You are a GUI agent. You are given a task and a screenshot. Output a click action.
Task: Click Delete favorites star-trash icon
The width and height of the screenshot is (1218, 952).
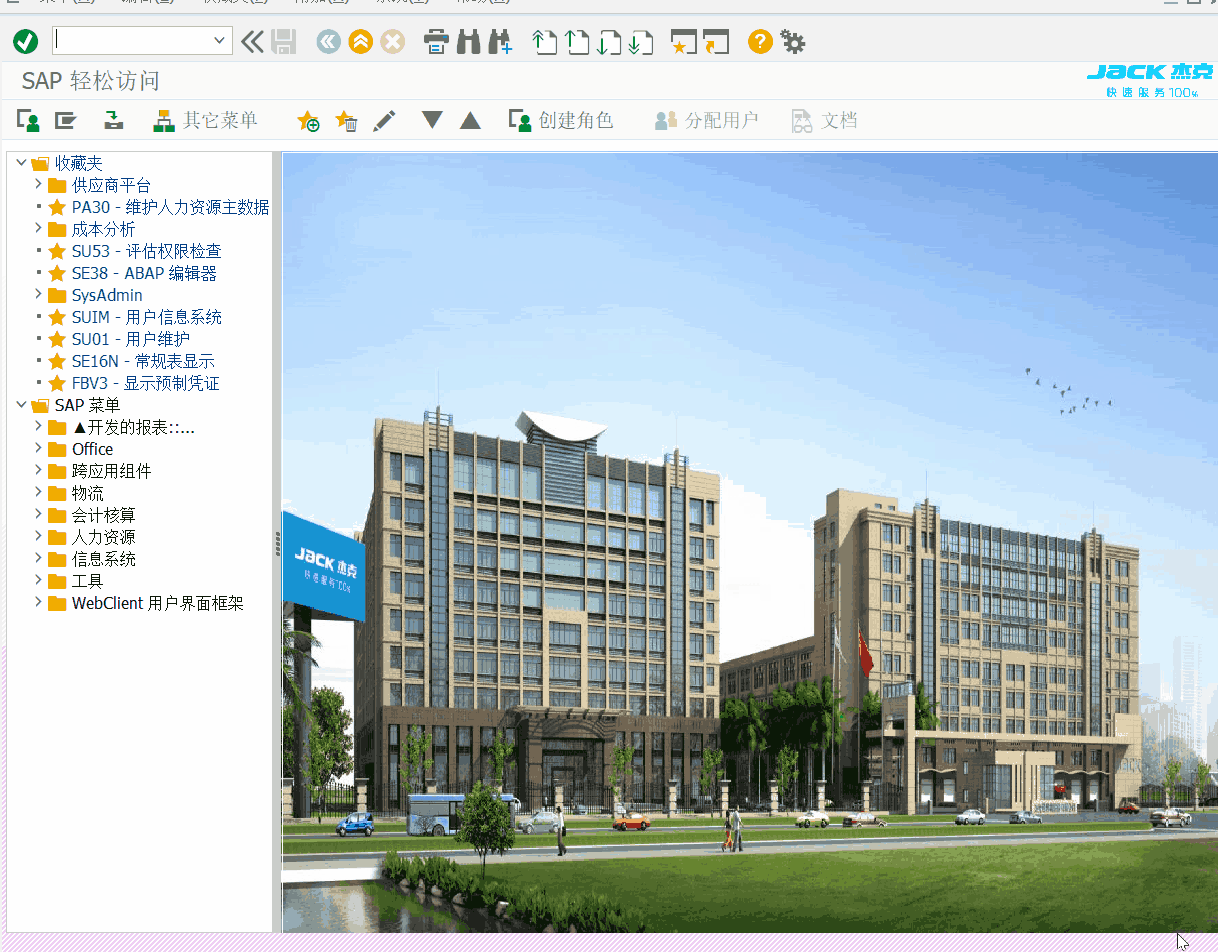click(346, 121)
